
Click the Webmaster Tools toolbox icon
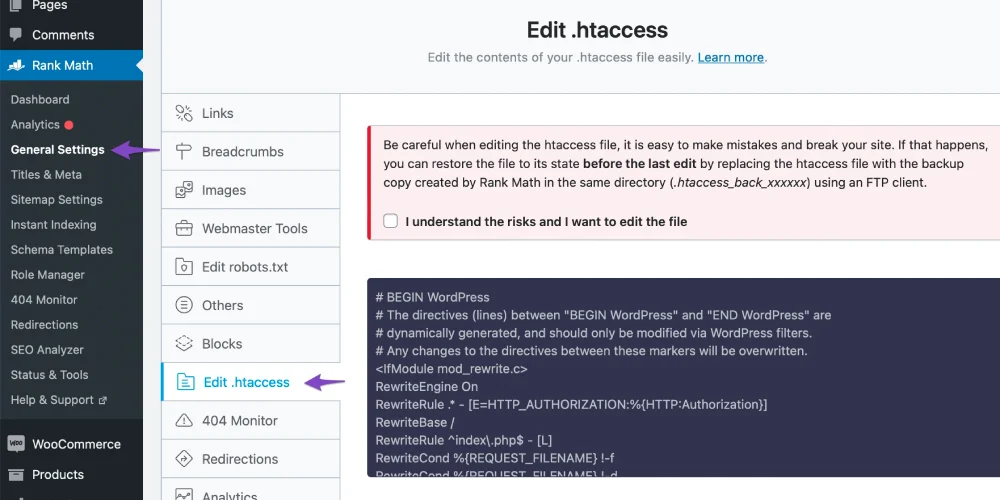184,228
